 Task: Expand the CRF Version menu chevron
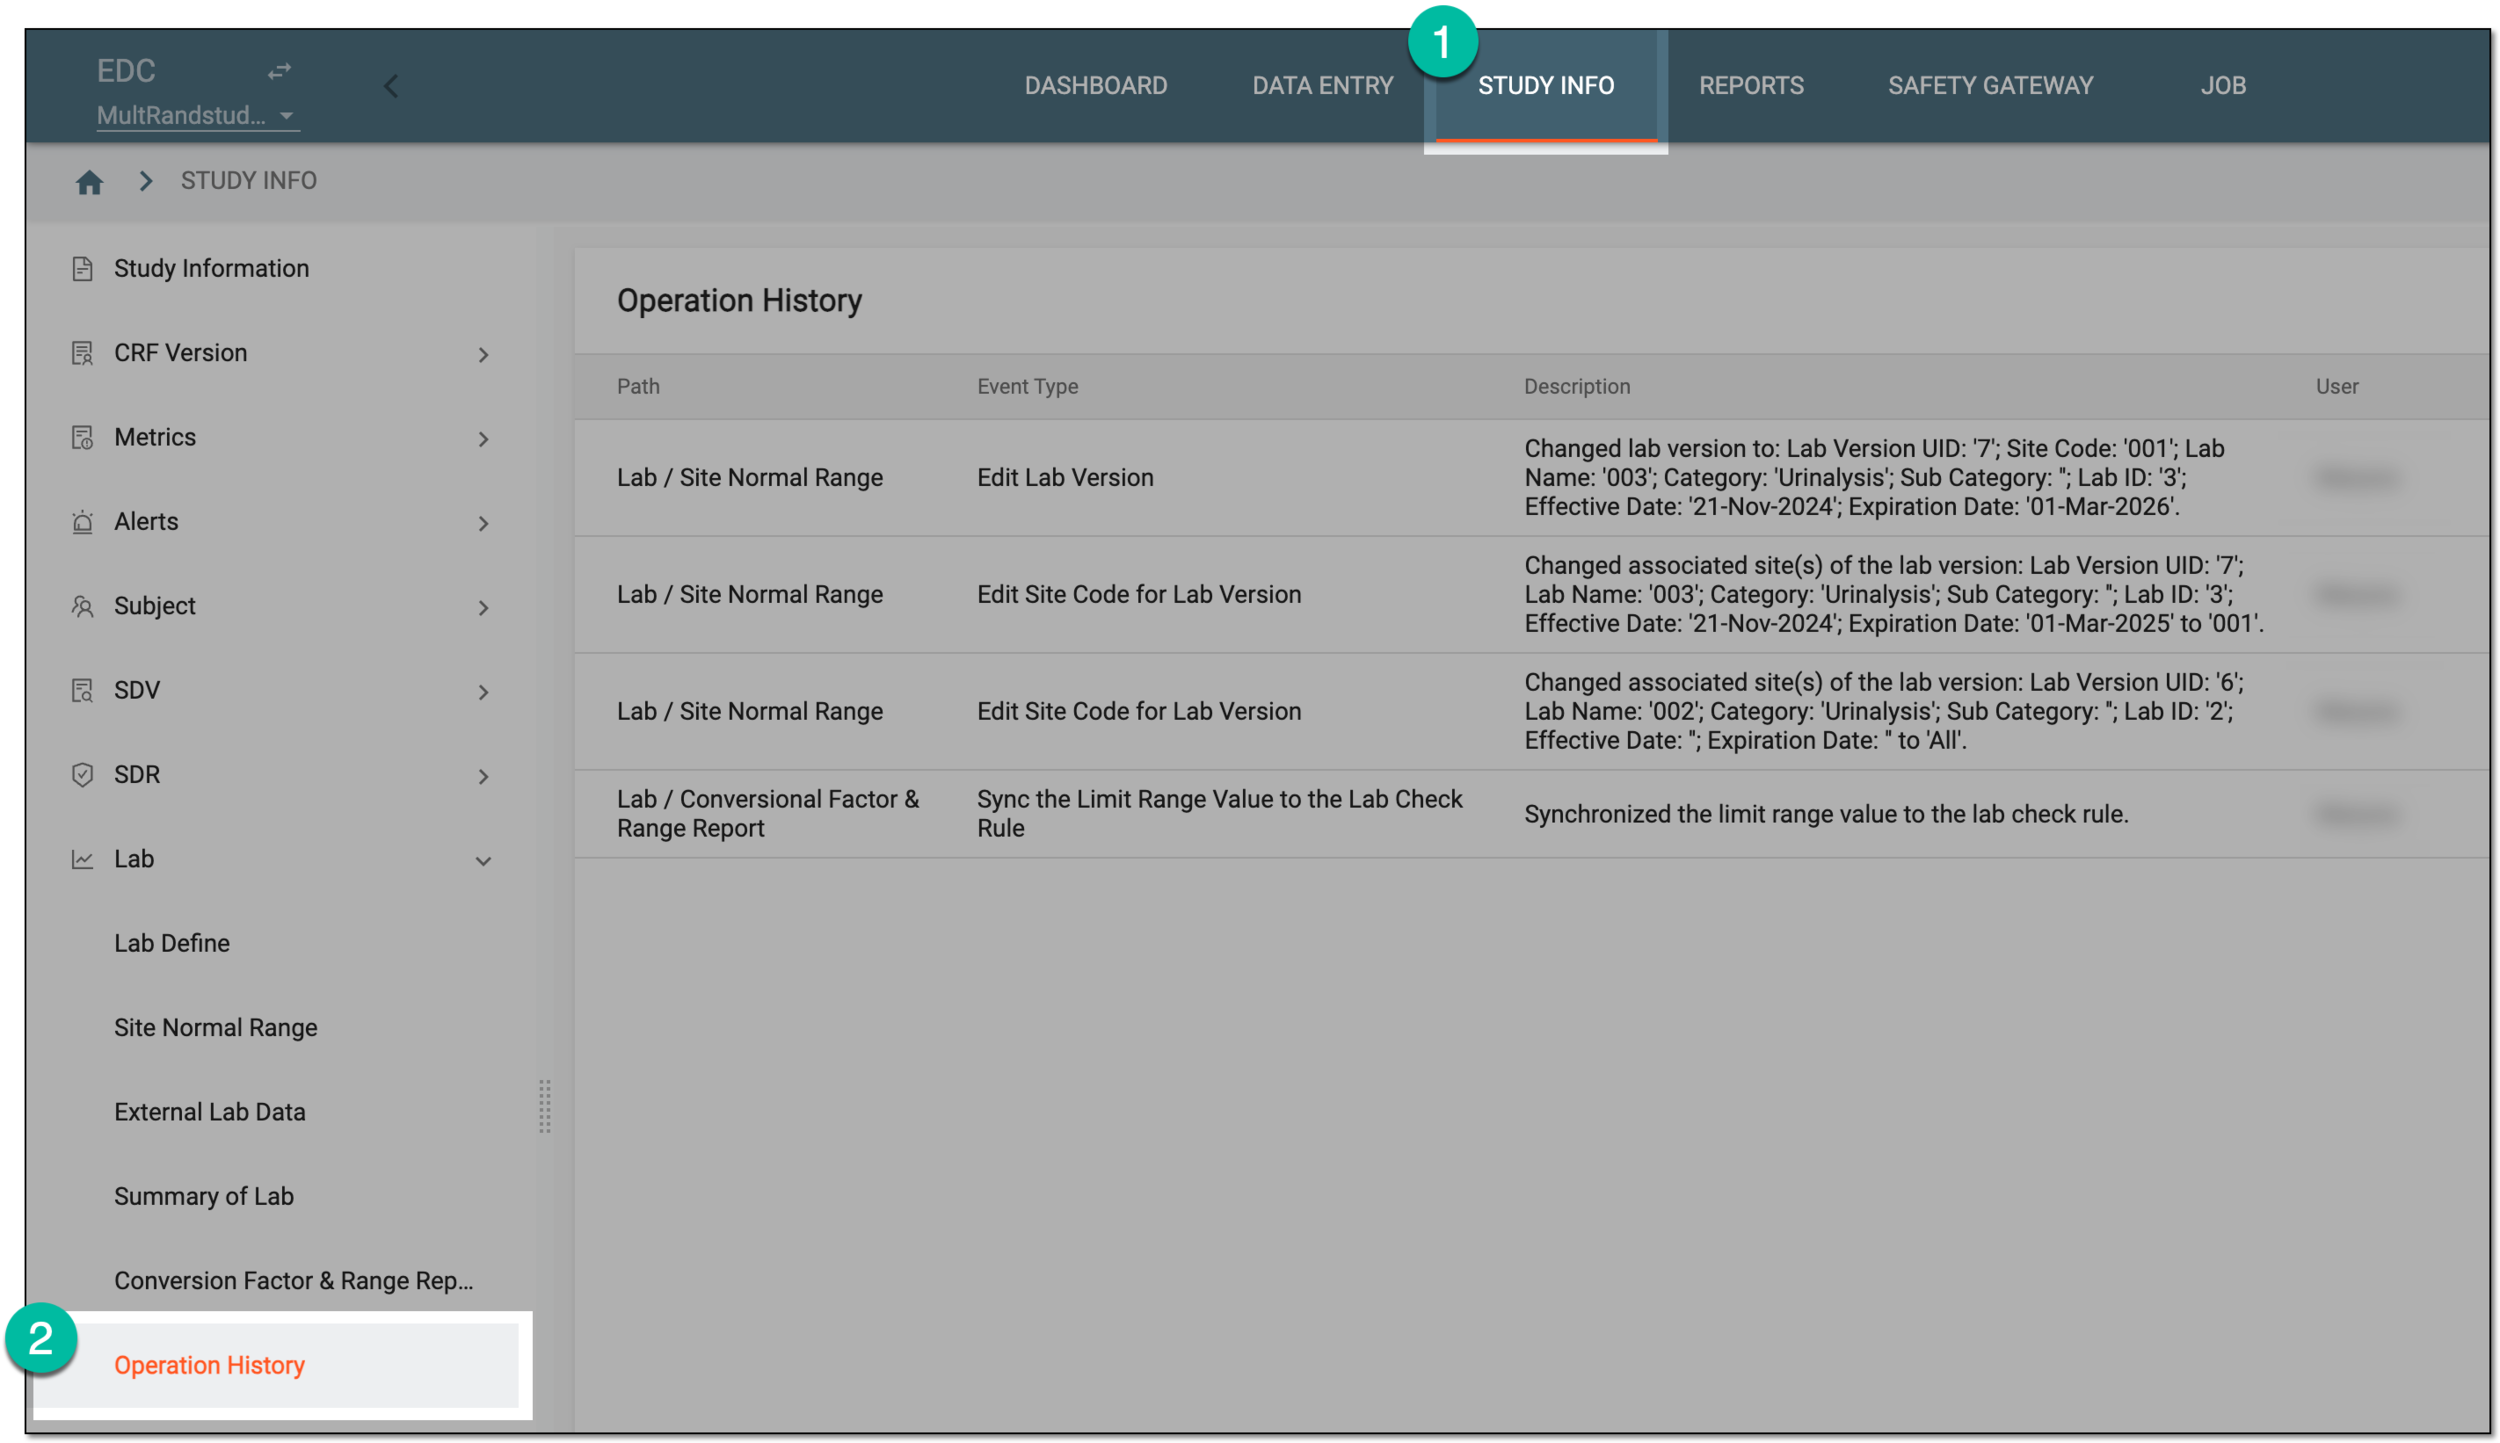[483, 354]
